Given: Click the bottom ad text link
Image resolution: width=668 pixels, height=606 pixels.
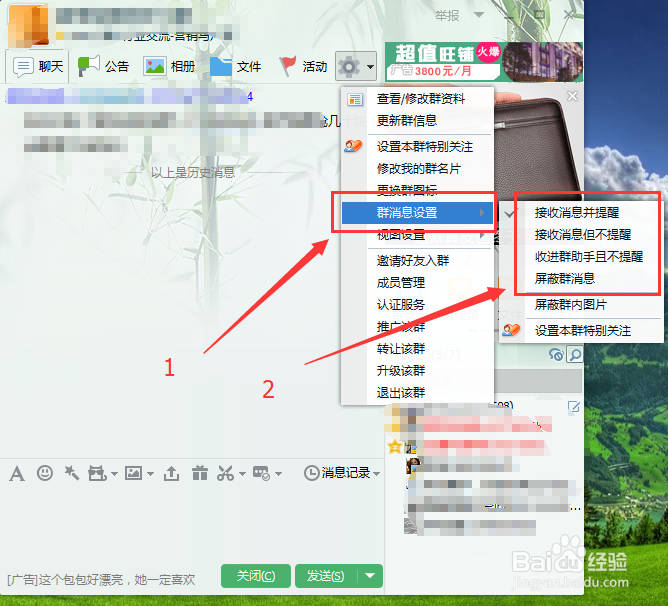Looking at the screenshot, I should click(101, 580).
